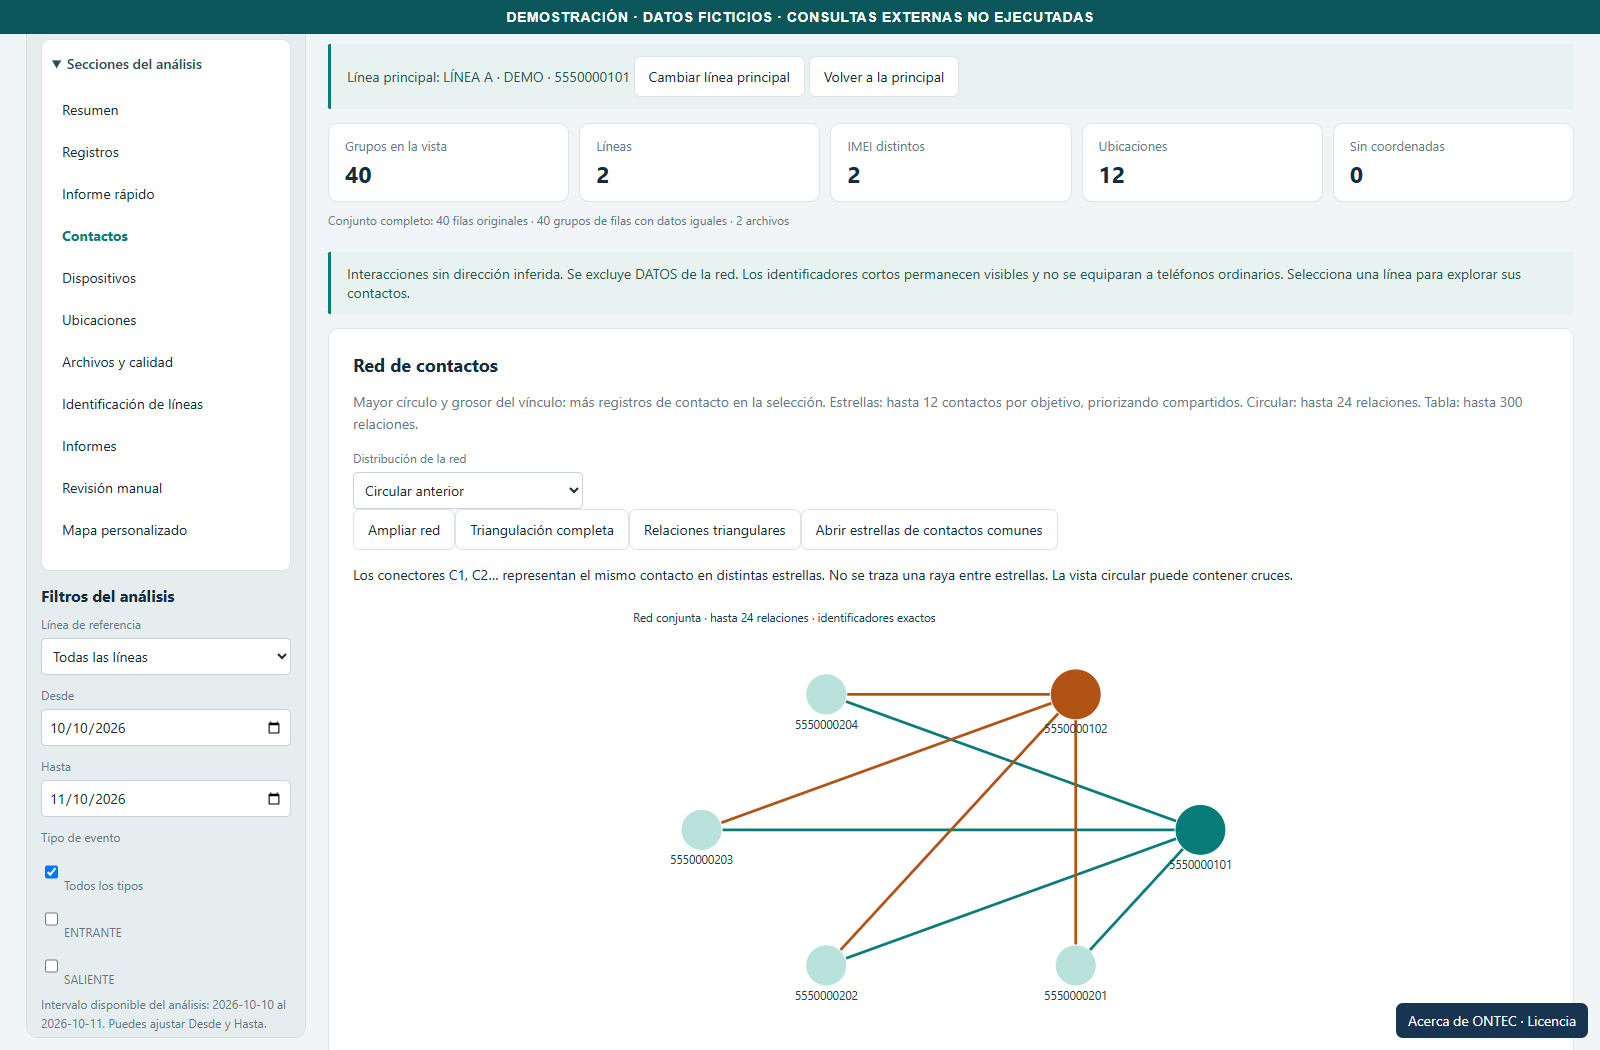Select network node 5550000202

(x=826, y=965)
